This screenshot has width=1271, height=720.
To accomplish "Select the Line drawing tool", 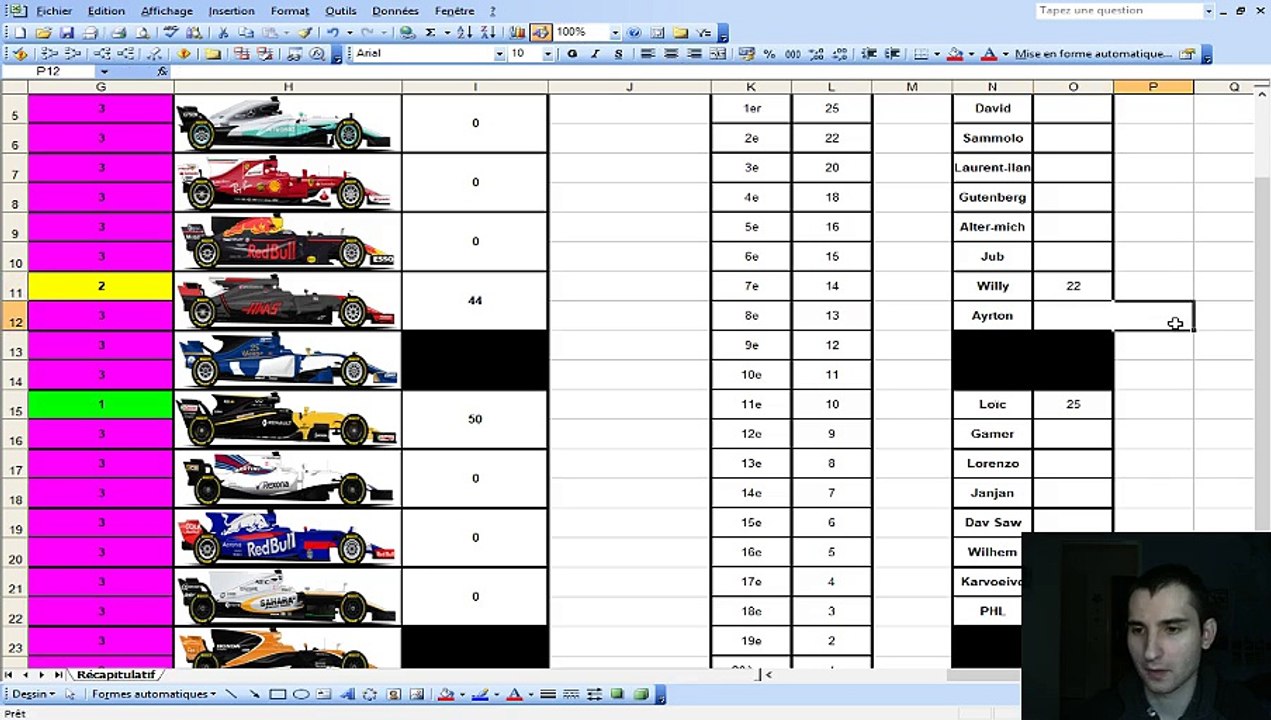I will (232, 694).
